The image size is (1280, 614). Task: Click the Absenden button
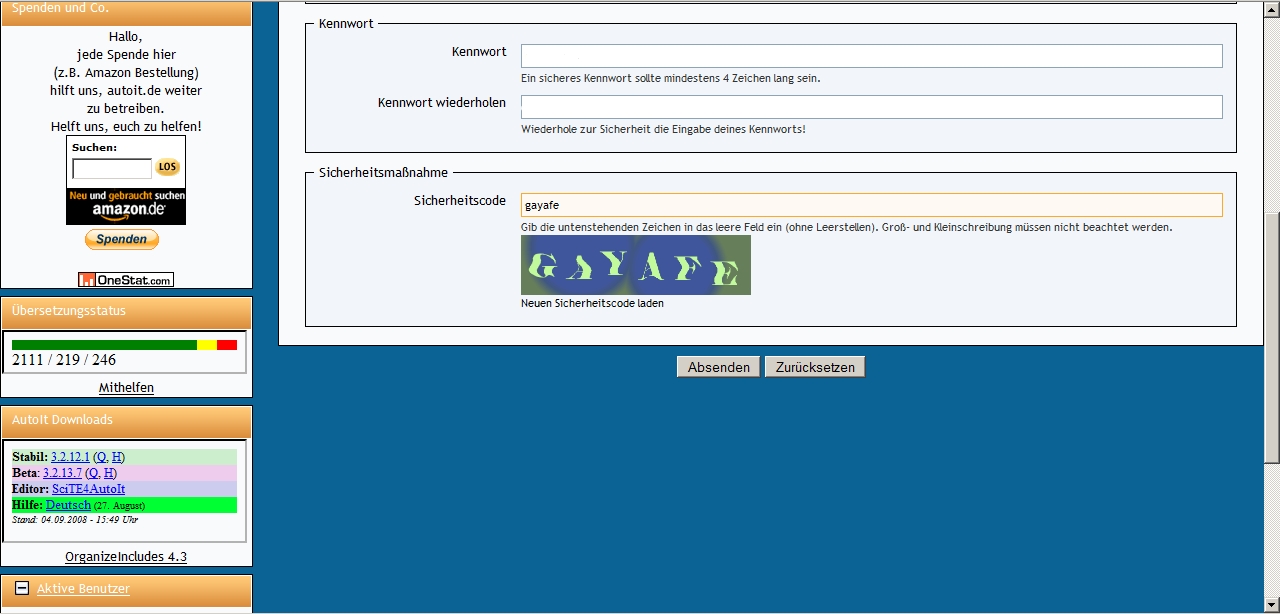[718, 367]
